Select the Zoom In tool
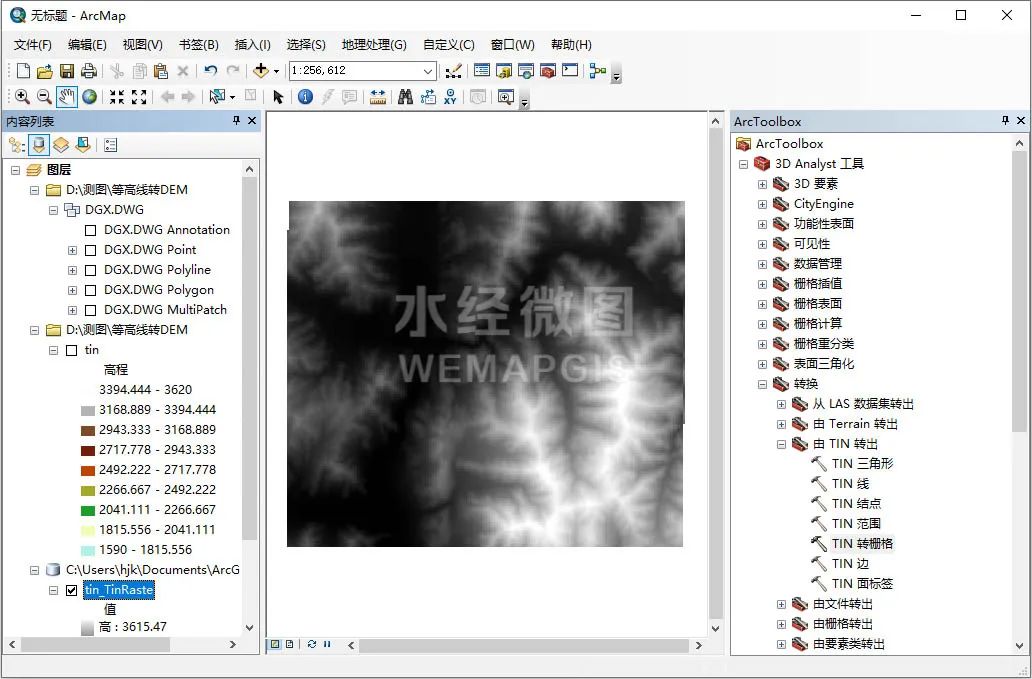This screenshot has height=679, width=1032. point(22,97)
